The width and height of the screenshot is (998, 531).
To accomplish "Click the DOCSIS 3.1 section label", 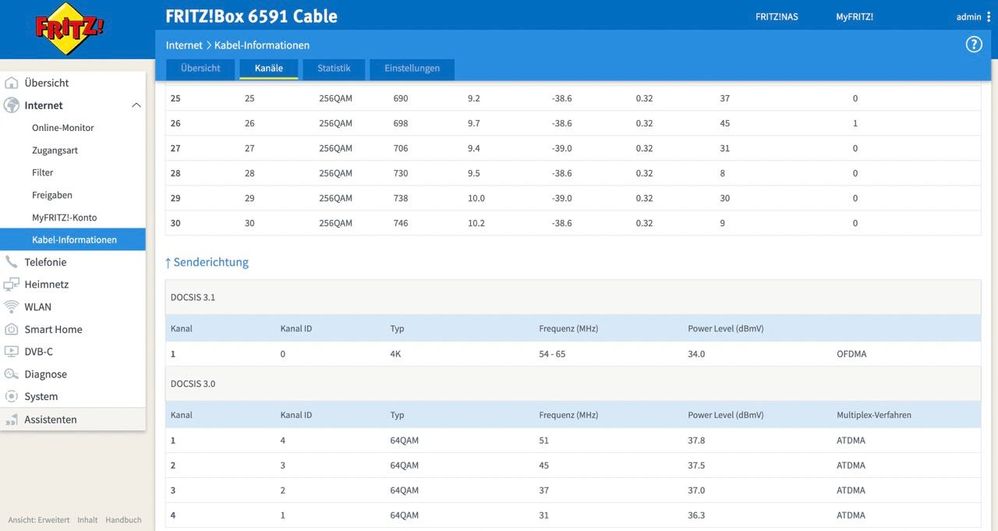I will point(193,297).
